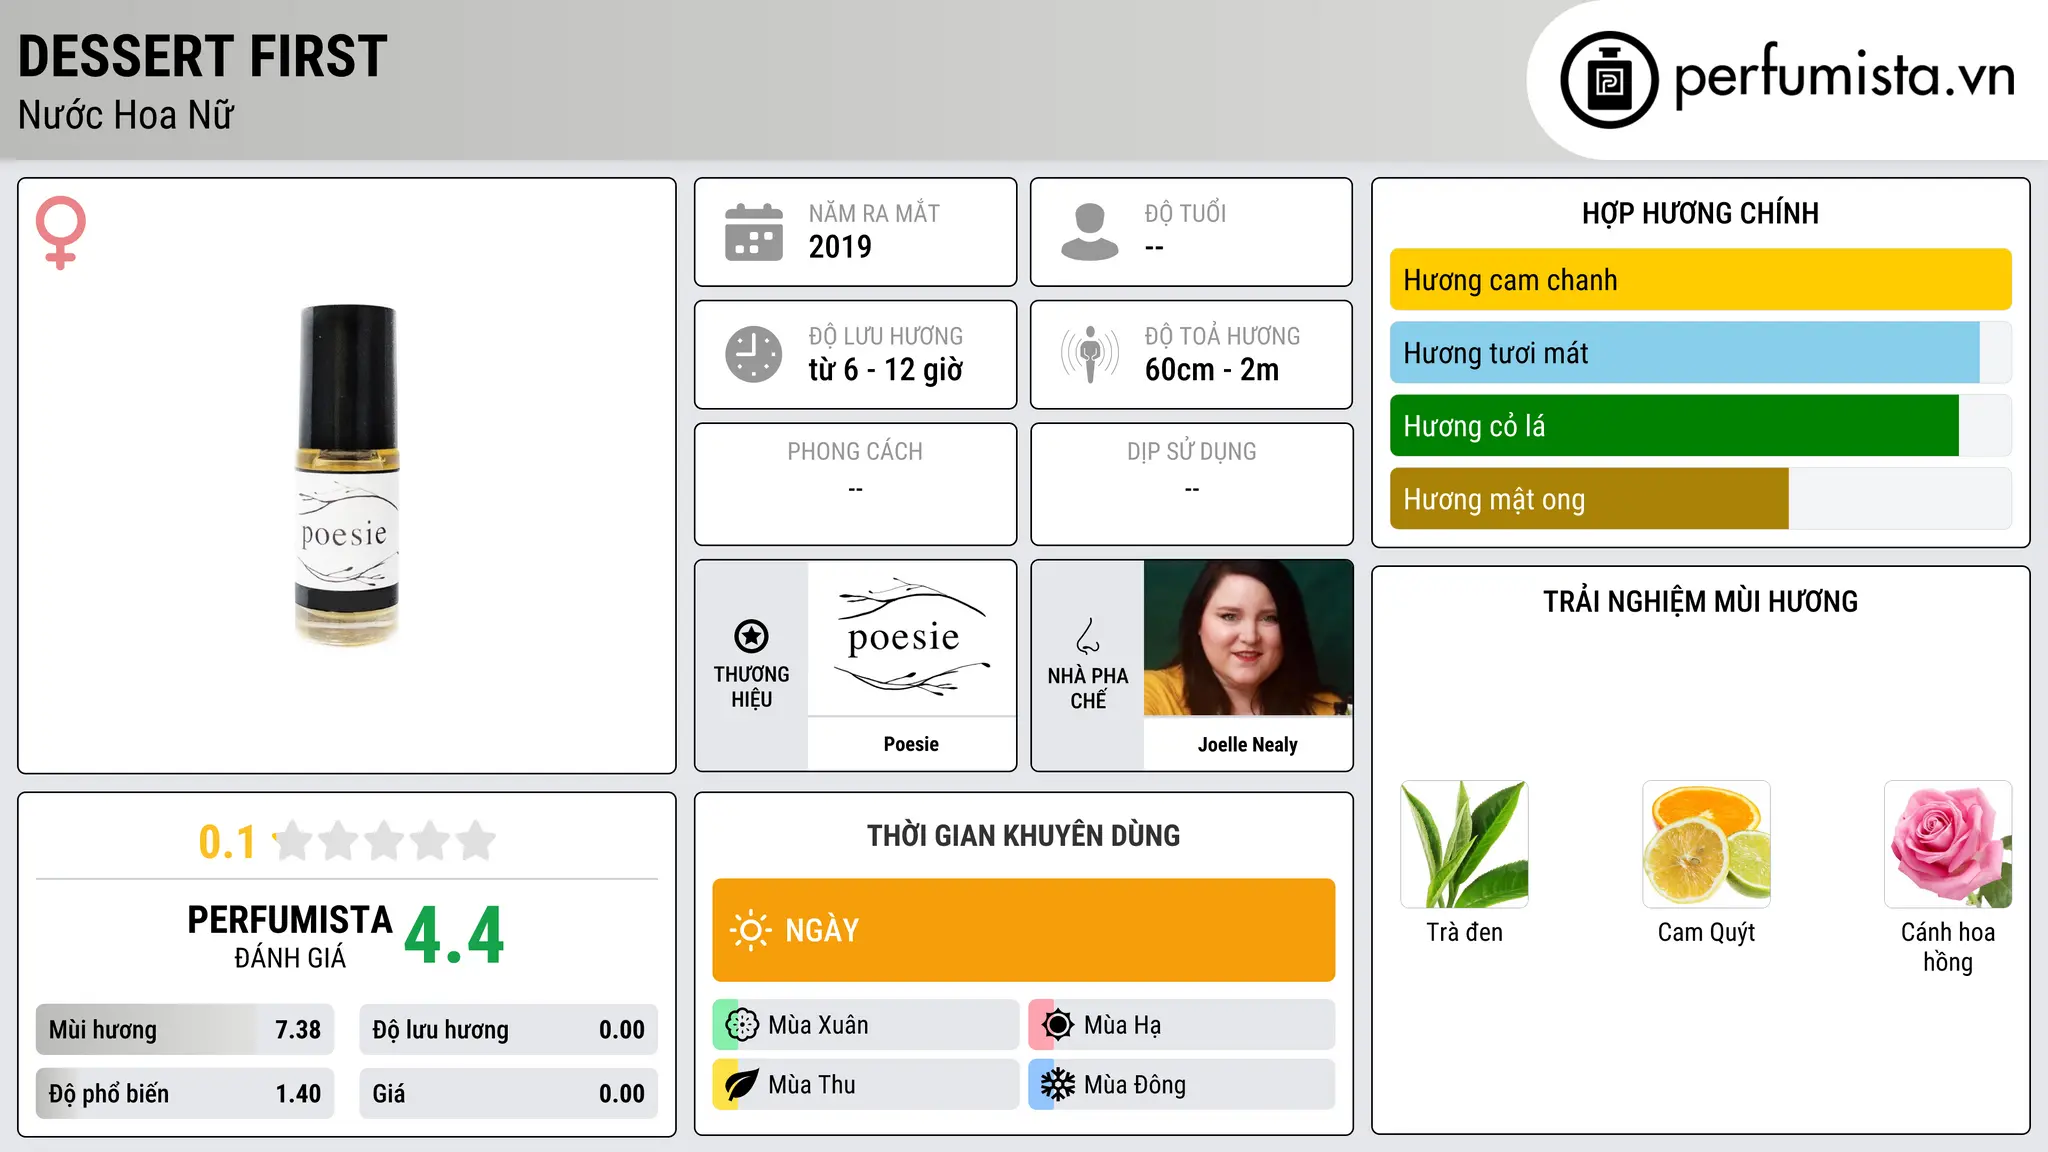Click the orange 0.1 user rating number
Image resolution: width=2048 pixels, height=1152 pixels.
[227, 842]
